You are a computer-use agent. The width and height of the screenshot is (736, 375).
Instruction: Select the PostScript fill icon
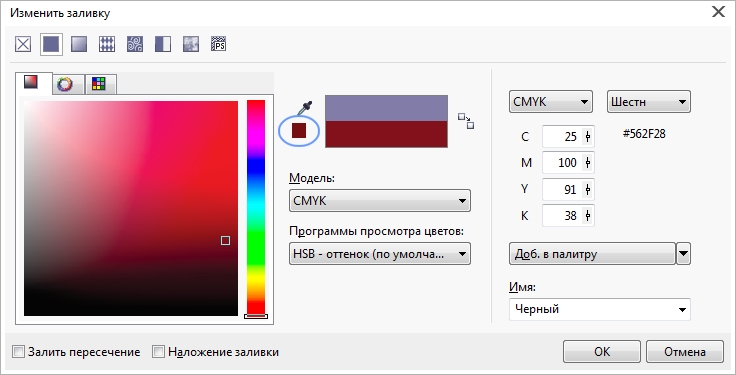(219, 45)
